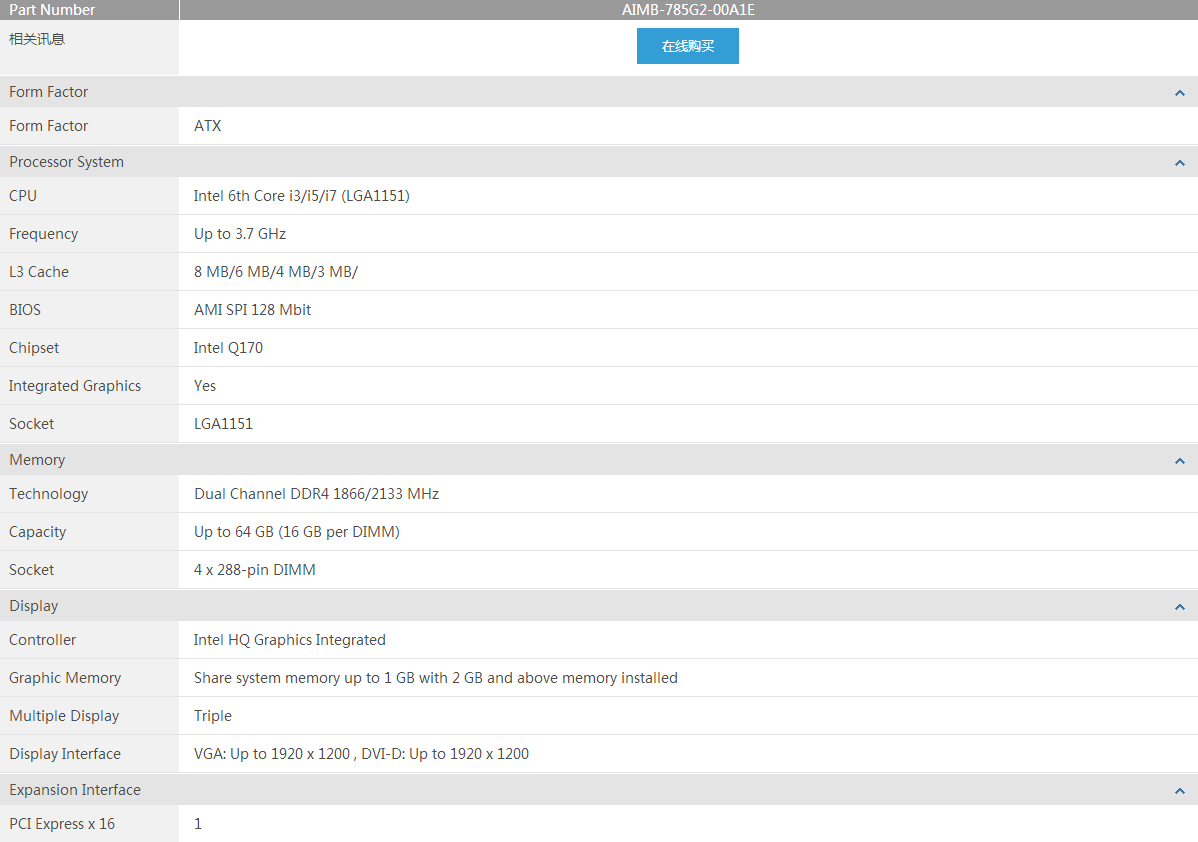Collapse the Memory section chevron
Image resolution: width=1198 pixels, height=842 pixels.
coord(1180,461)
